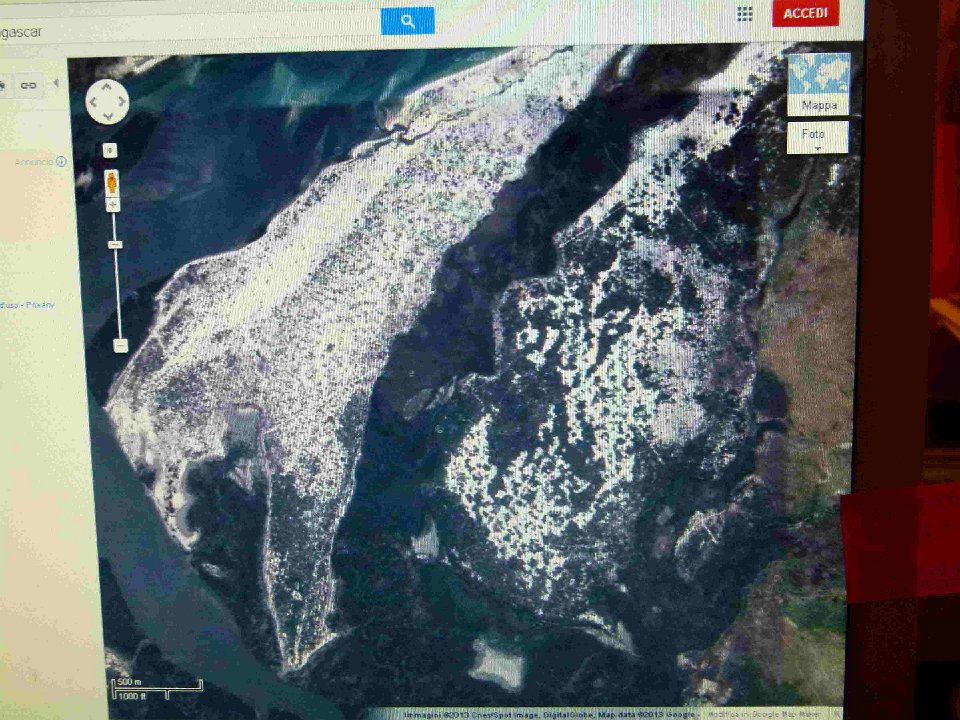Pan the map right with the arrow
The width and height of the screenshot is (960, 720).
[122, 102]
